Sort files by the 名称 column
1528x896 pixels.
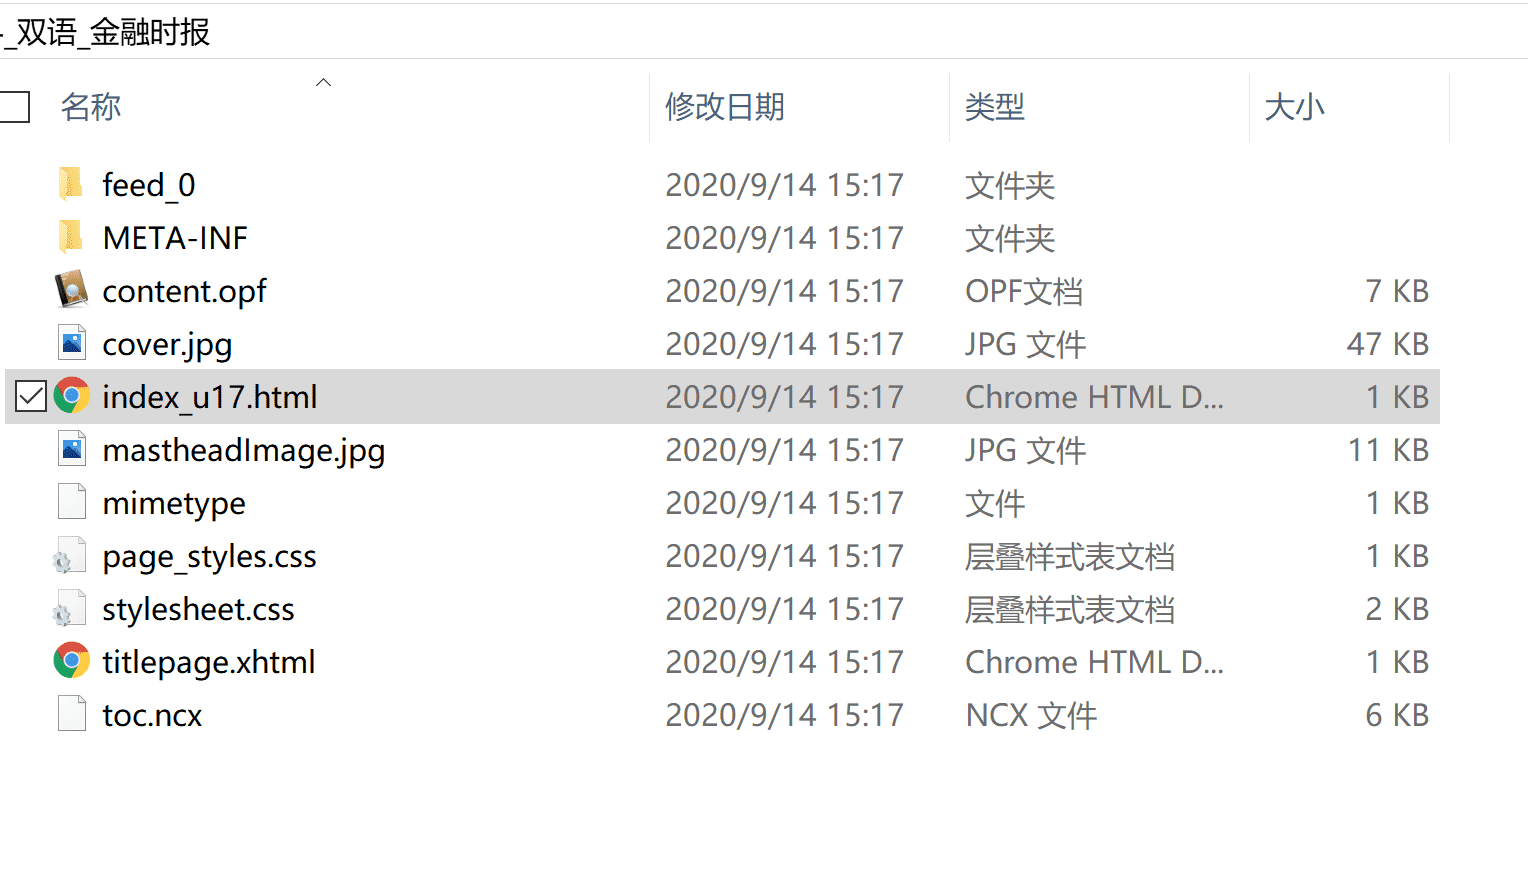91,107
